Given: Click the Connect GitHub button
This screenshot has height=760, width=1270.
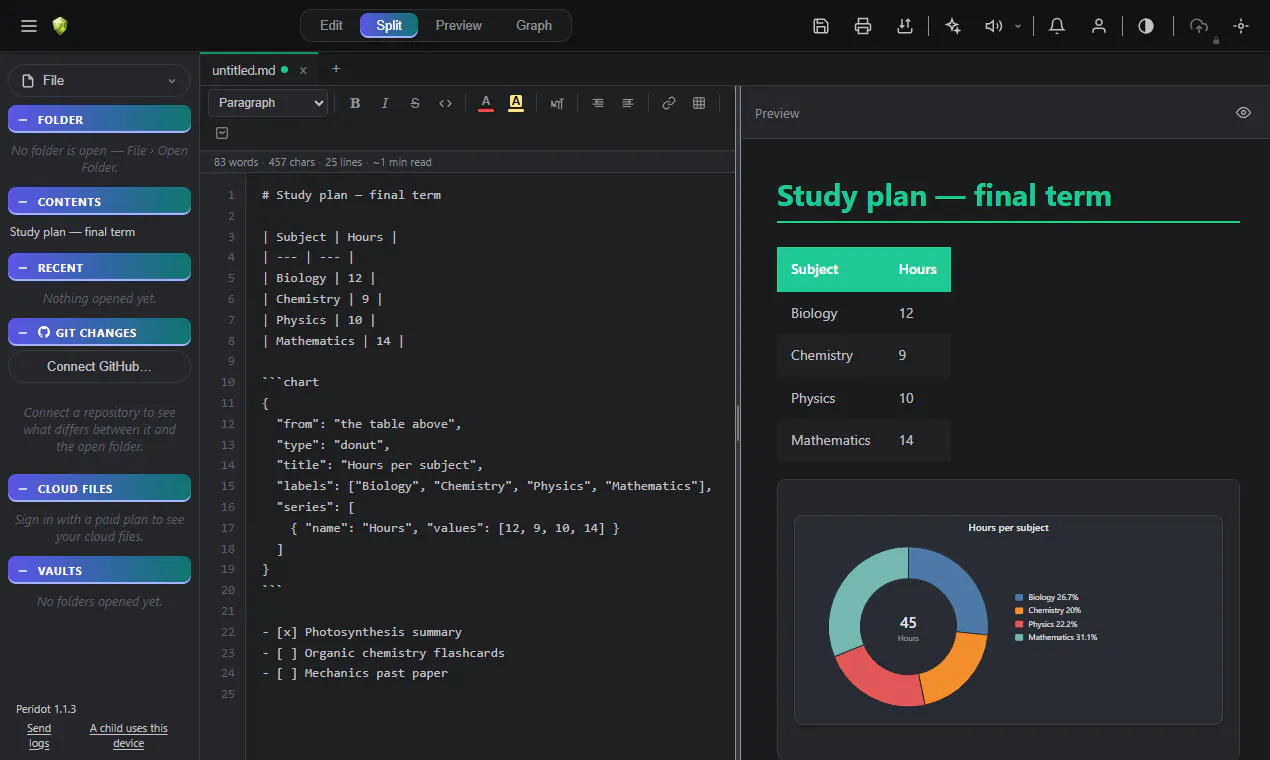Looking at the screenshot, I should pyautogui.click(x=99, y=366).
